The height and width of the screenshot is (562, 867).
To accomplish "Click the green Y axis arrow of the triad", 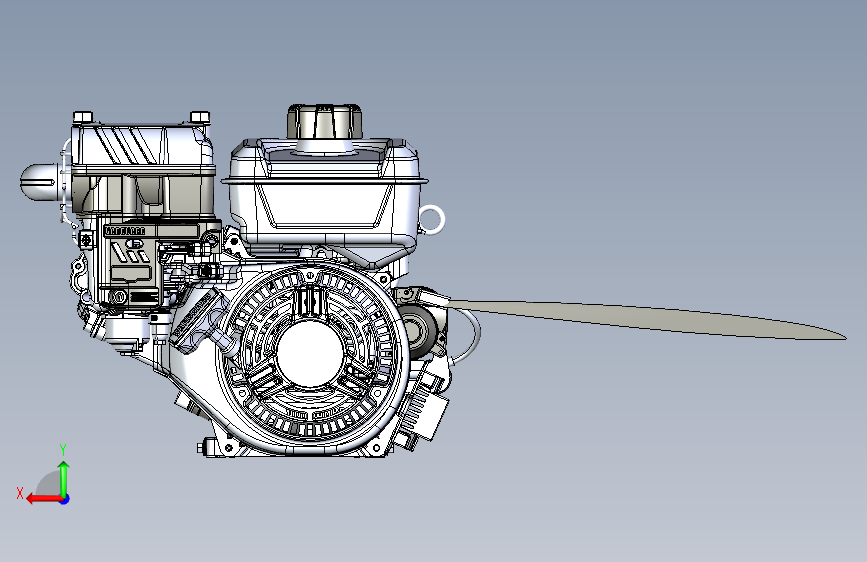I will coord(64,479).
